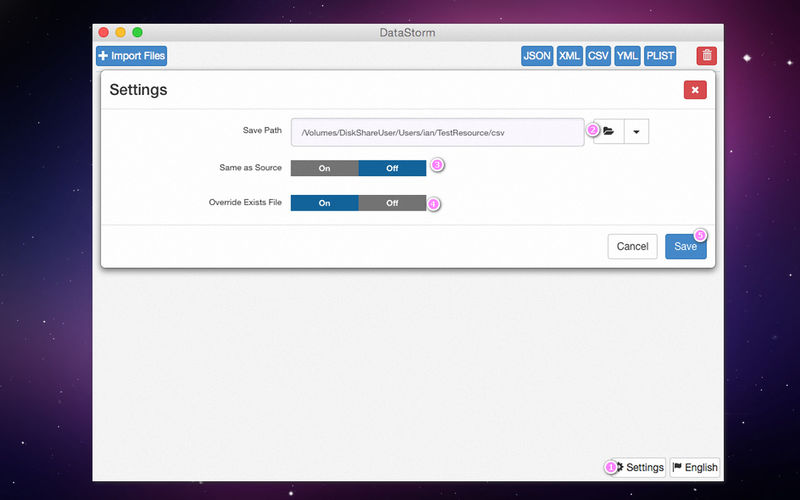Close the Settings dialog with red X
This screenshot has width=800, height=500.
coord(695,90)
